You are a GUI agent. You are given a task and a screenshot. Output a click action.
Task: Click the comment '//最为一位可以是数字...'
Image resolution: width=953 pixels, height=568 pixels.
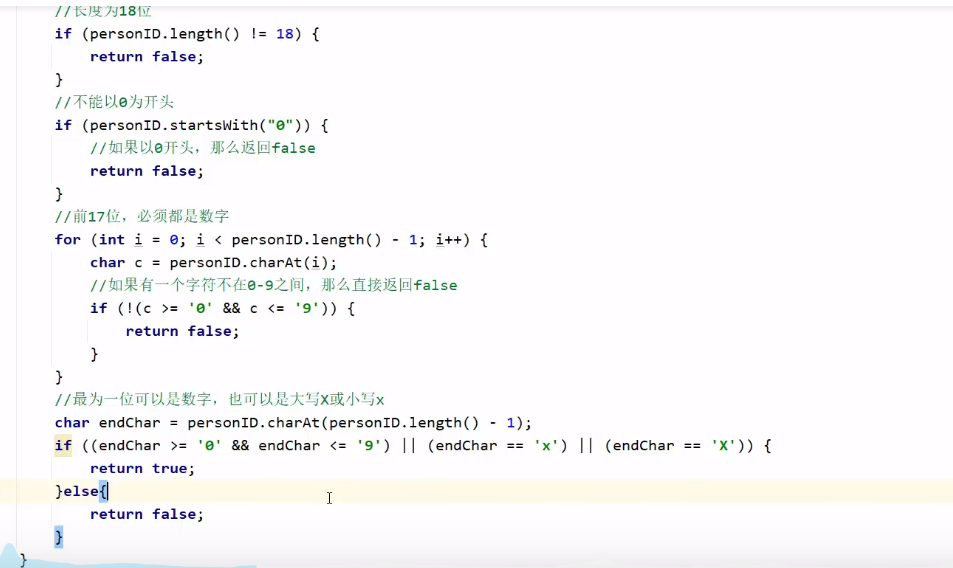click(219, 399)
